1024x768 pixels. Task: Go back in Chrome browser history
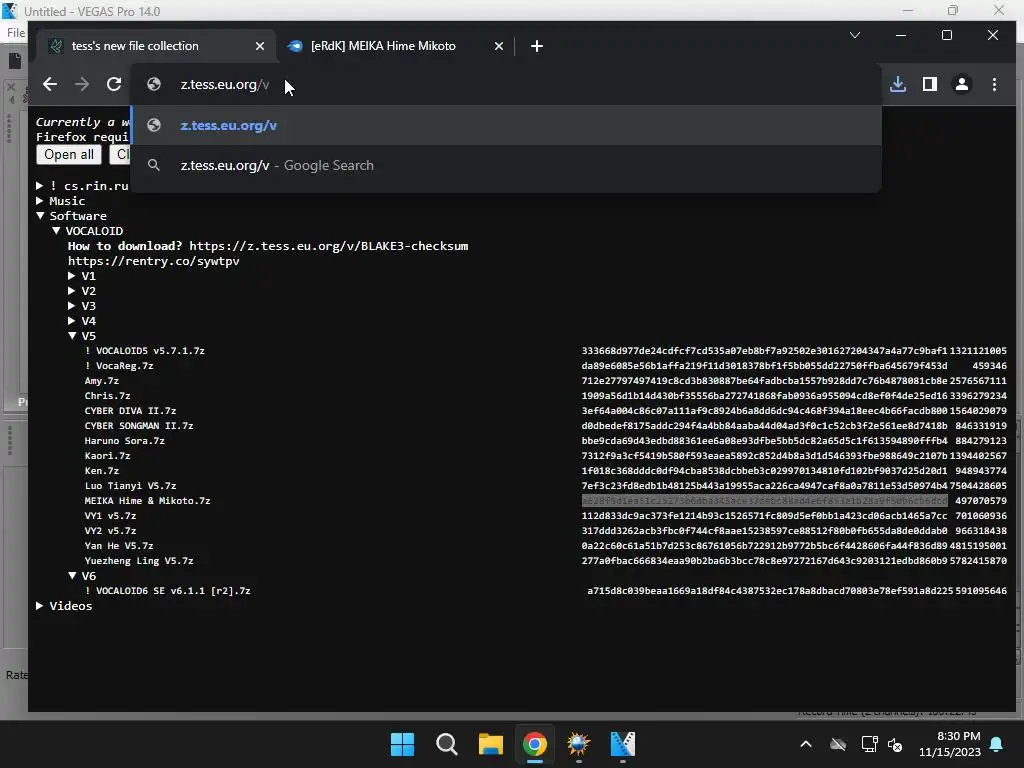50,84
